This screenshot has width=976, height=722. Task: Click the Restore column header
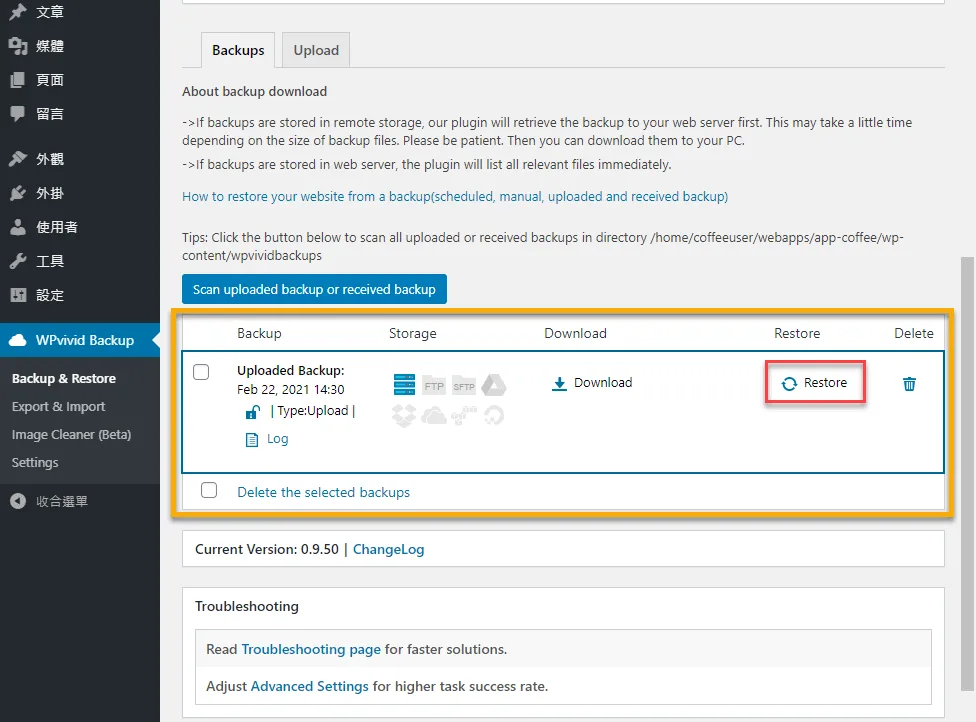[x=797, y=334]
